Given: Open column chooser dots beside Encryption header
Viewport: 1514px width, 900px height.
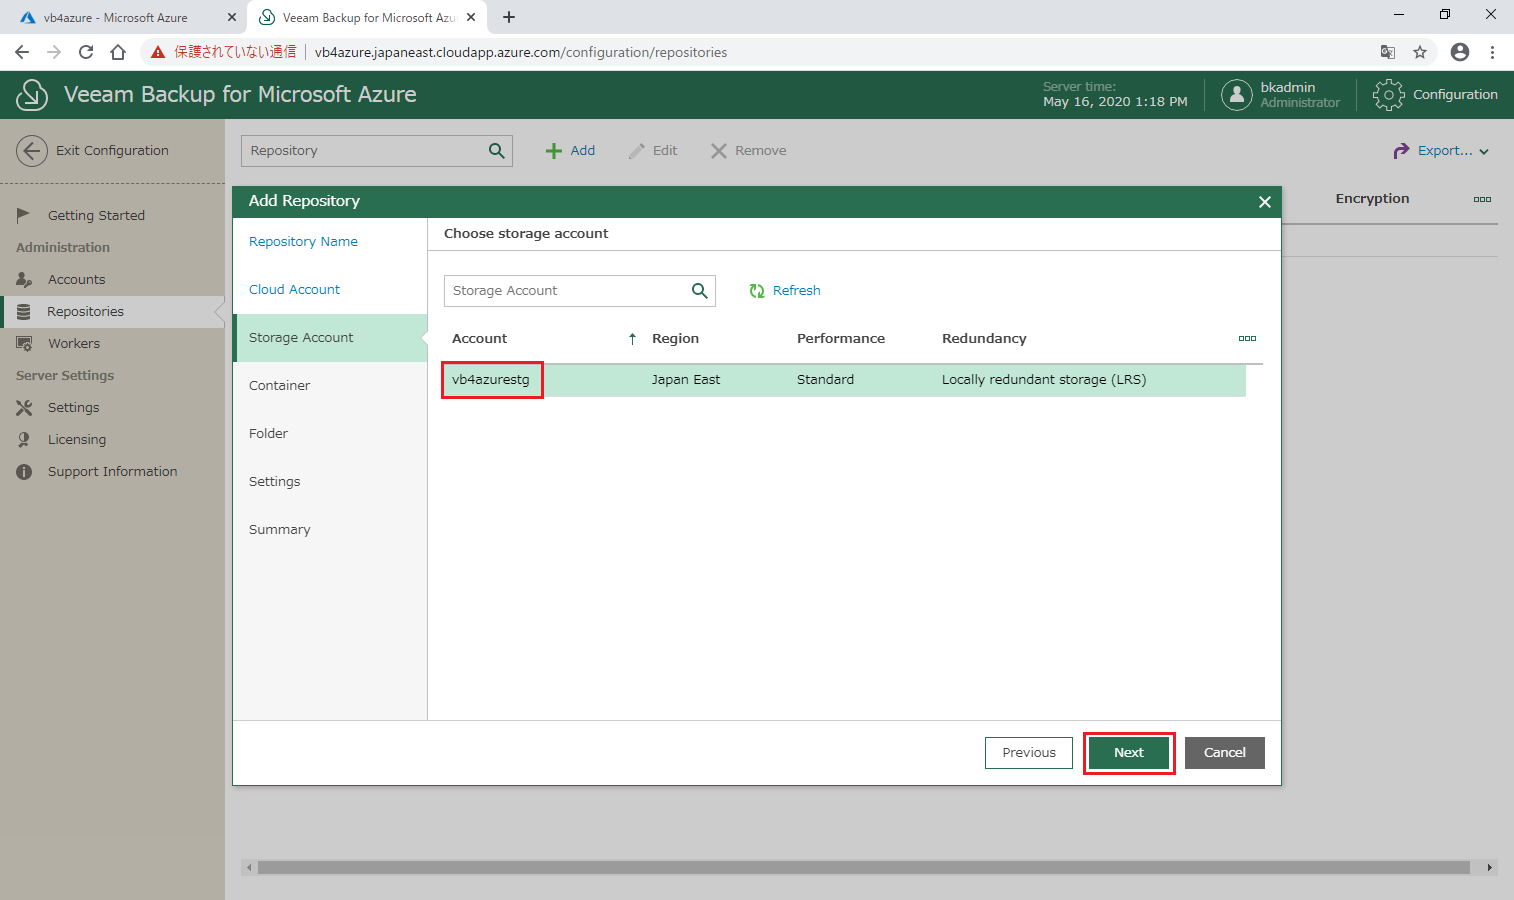Looking at the screenshot, I should 1482,199.
